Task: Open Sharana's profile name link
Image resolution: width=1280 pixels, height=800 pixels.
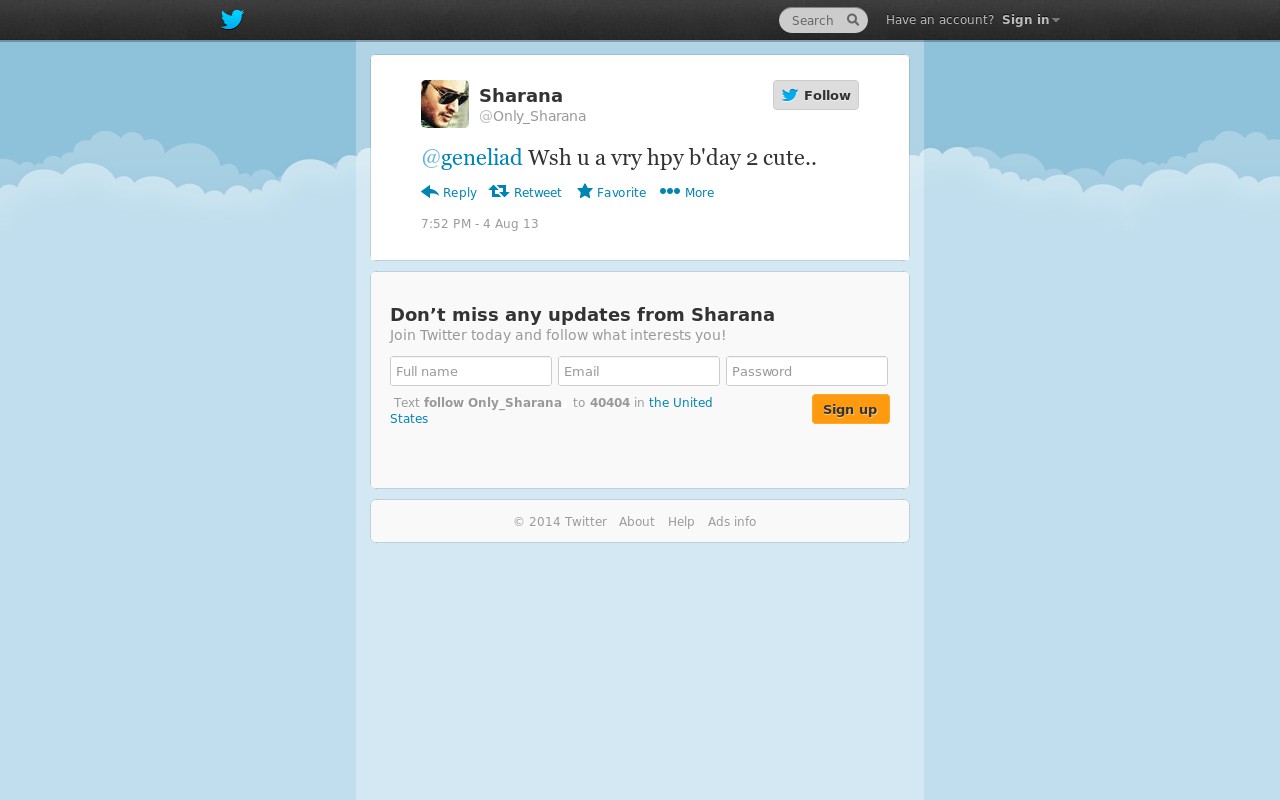Action: 521,95
